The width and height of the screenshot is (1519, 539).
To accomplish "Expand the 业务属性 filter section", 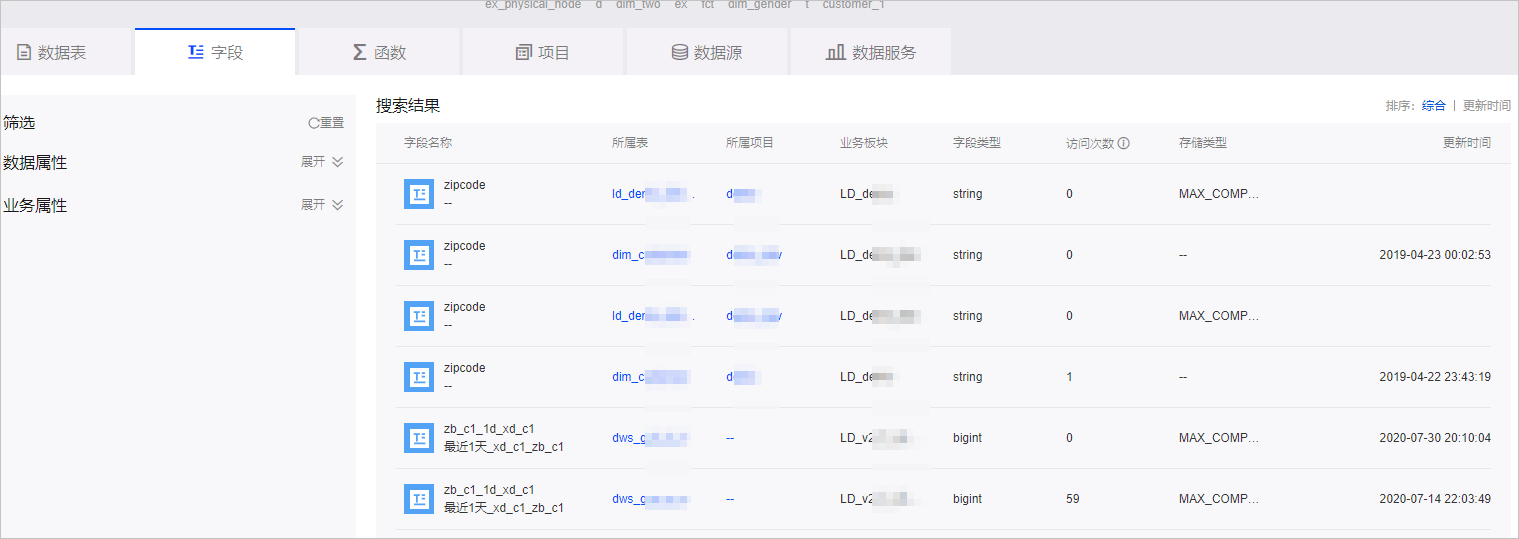I will pos(322,205).
